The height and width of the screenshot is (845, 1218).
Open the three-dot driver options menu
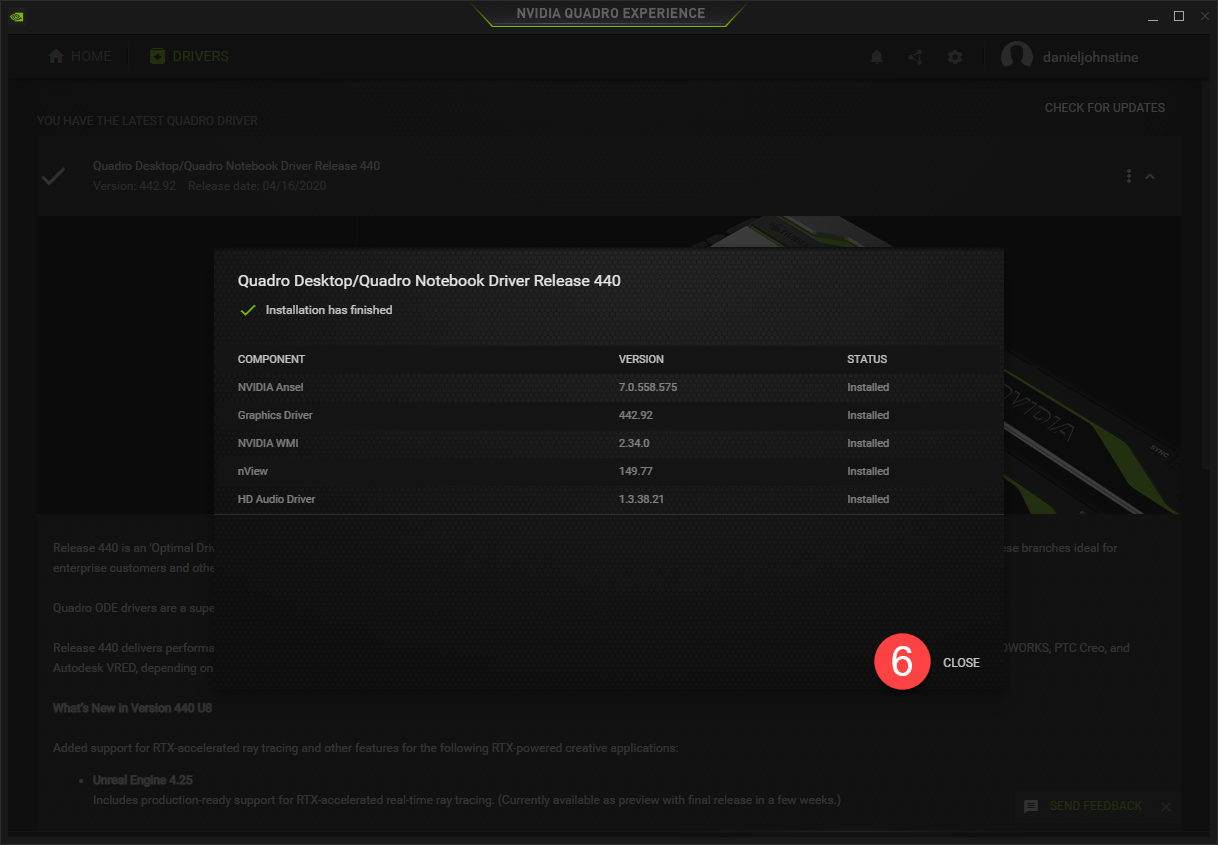tap(1129, 176)
